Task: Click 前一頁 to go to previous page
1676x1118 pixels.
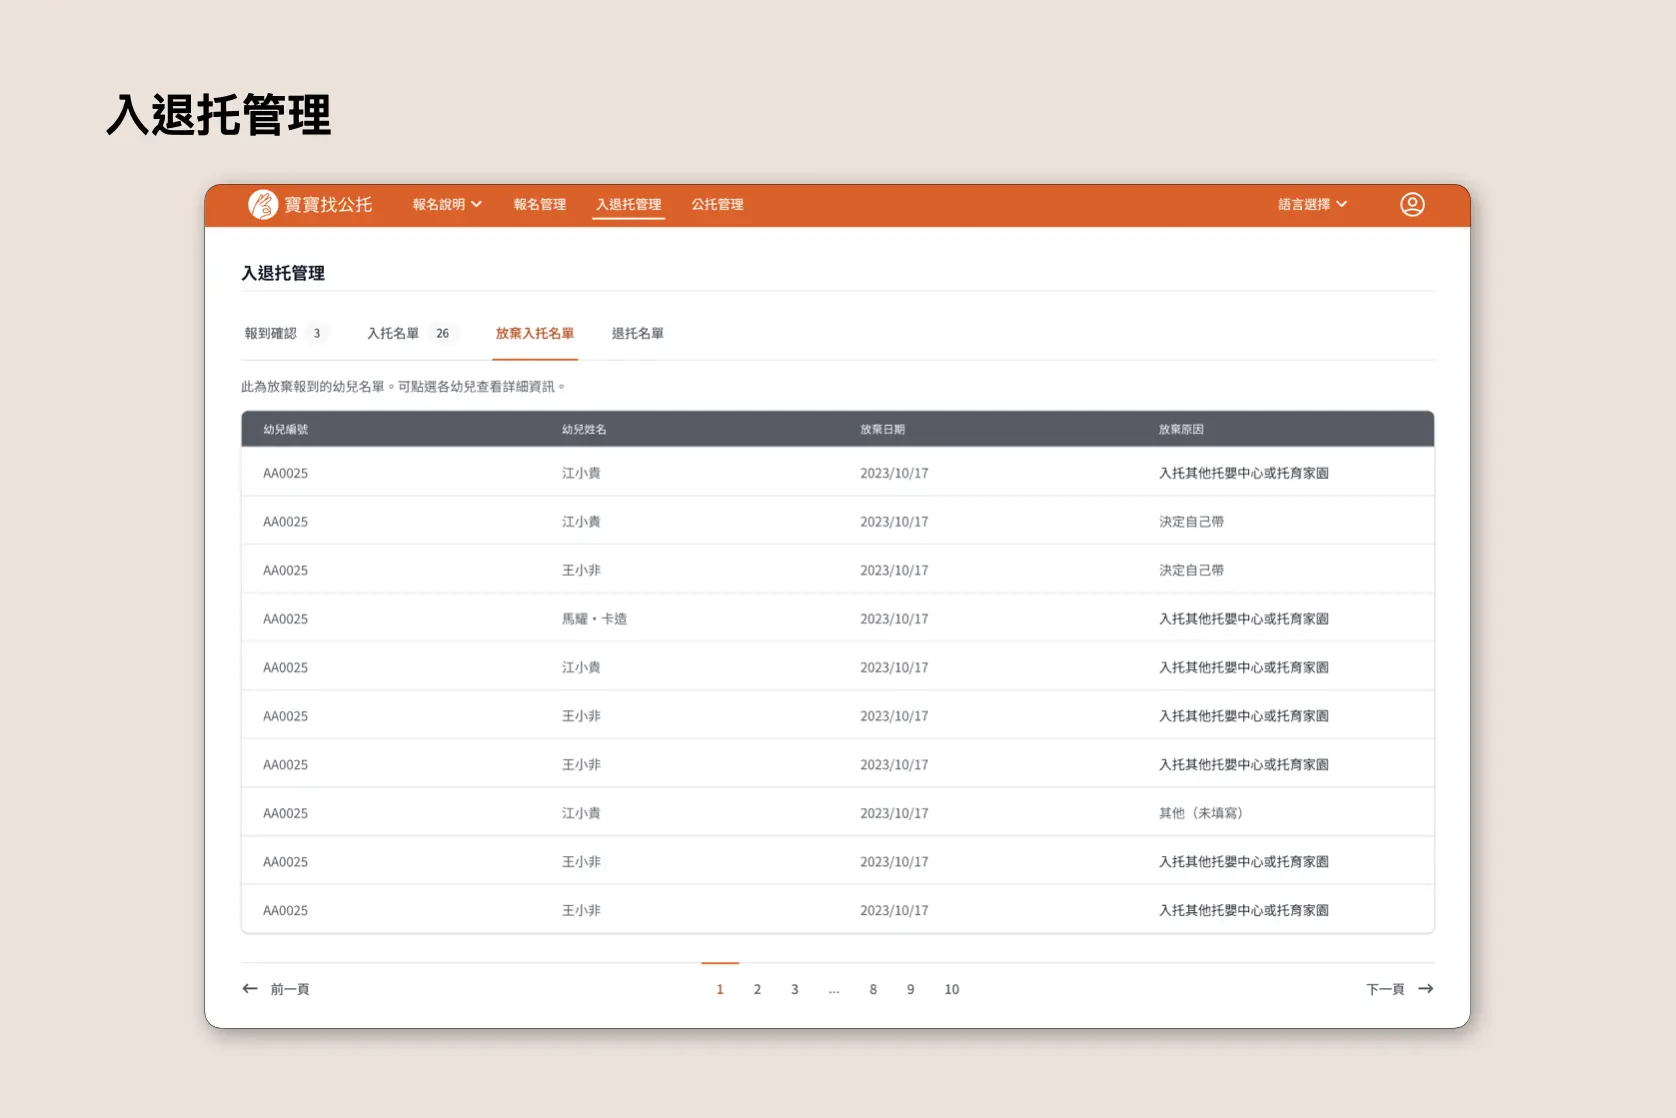Action: click(x=291, y=989)
